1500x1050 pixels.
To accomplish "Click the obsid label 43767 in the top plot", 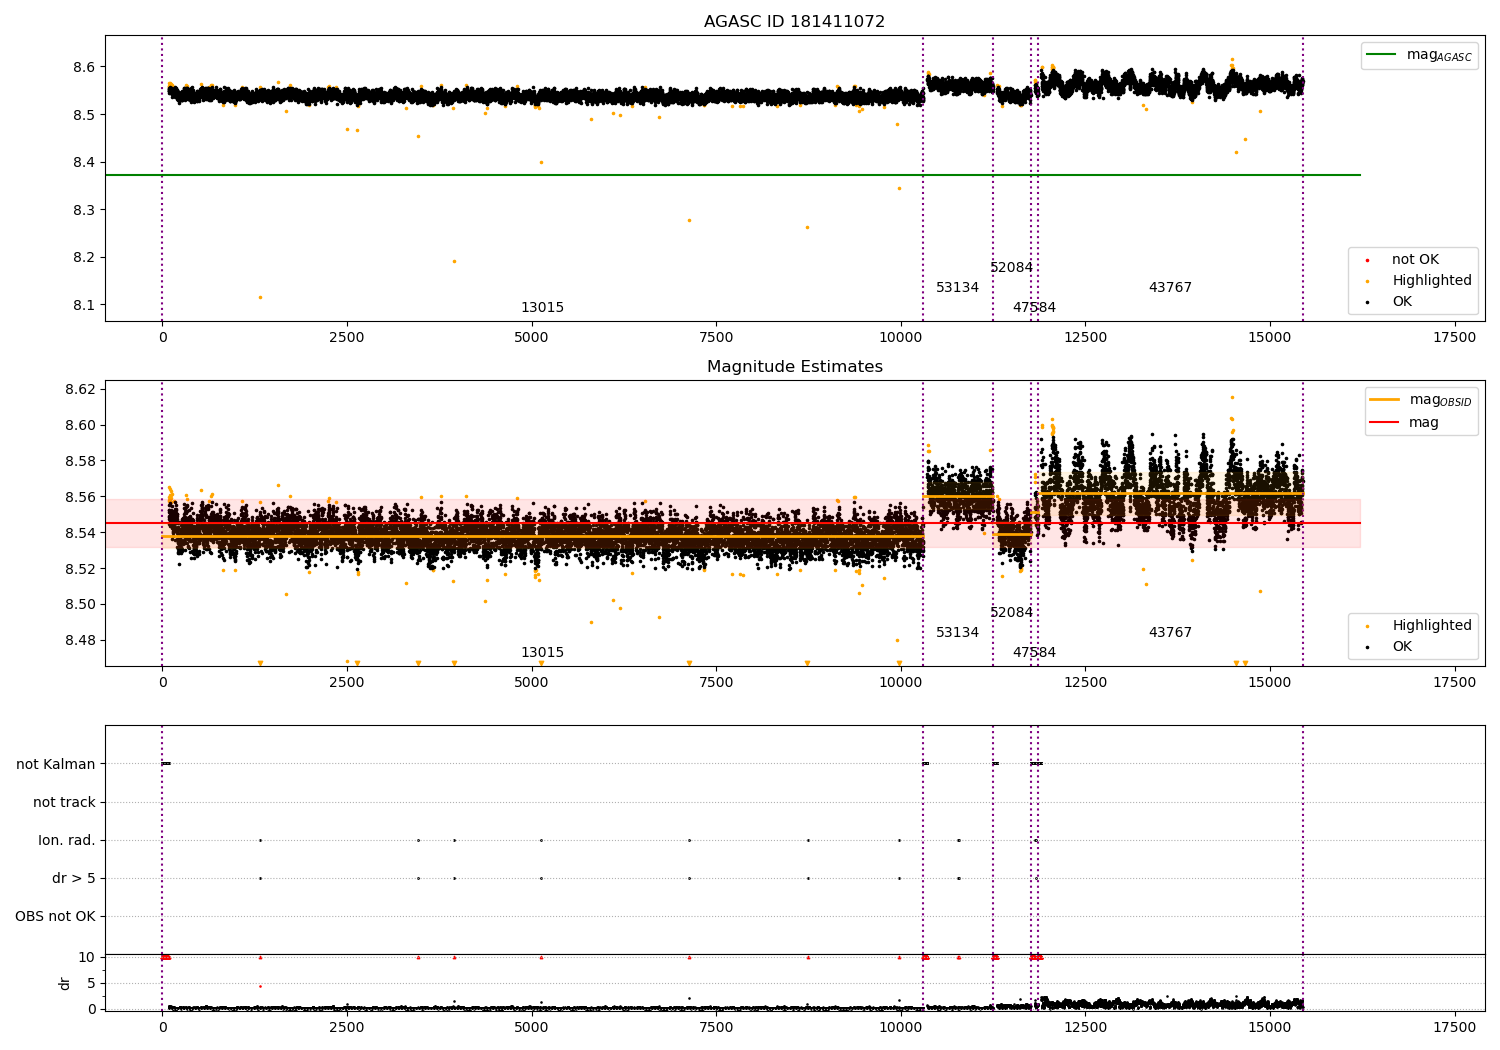I will coord(1170,288).
